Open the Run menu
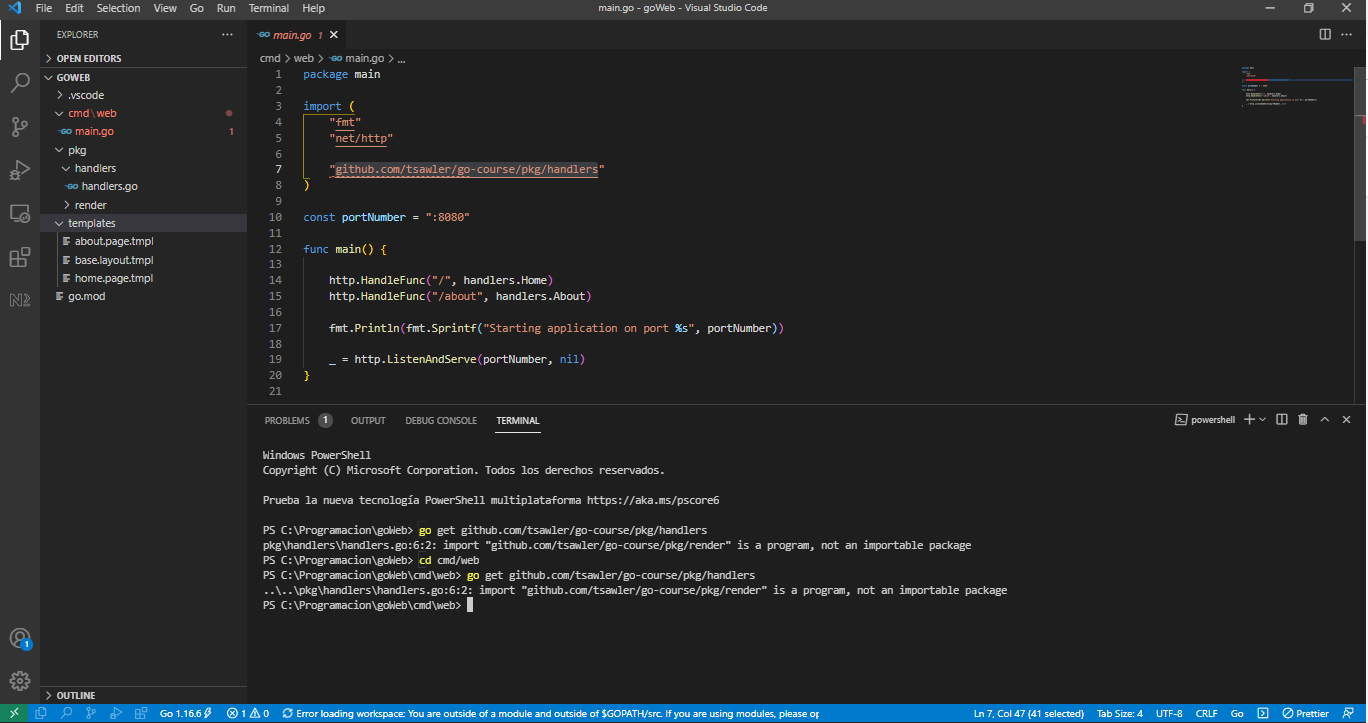The height and width of the screenshot is (723, 1368). coord(226,8)
